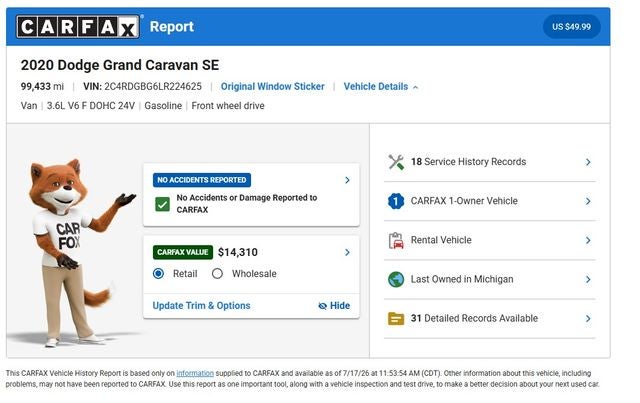Click the Vehicle Details chevron arrow
The image size is (640, 403).
(x=416, y=87)
